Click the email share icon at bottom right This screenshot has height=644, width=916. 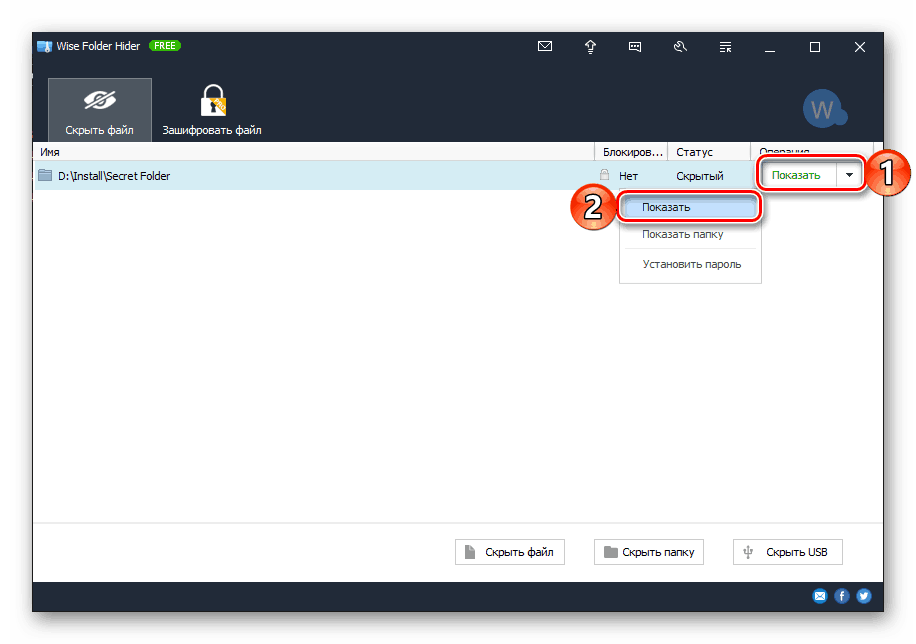pyautogui.click(x=820, y=595)
